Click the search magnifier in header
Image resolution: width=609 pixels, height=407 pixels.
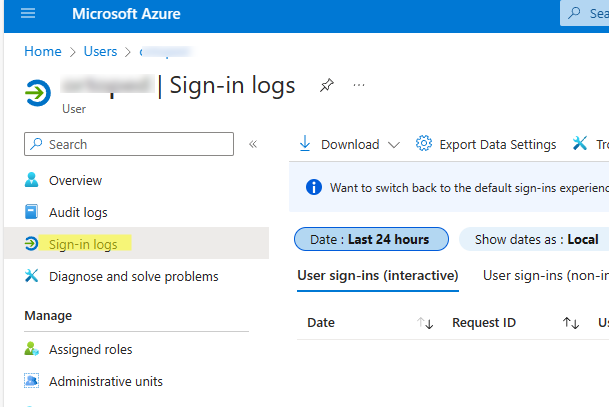574,13
